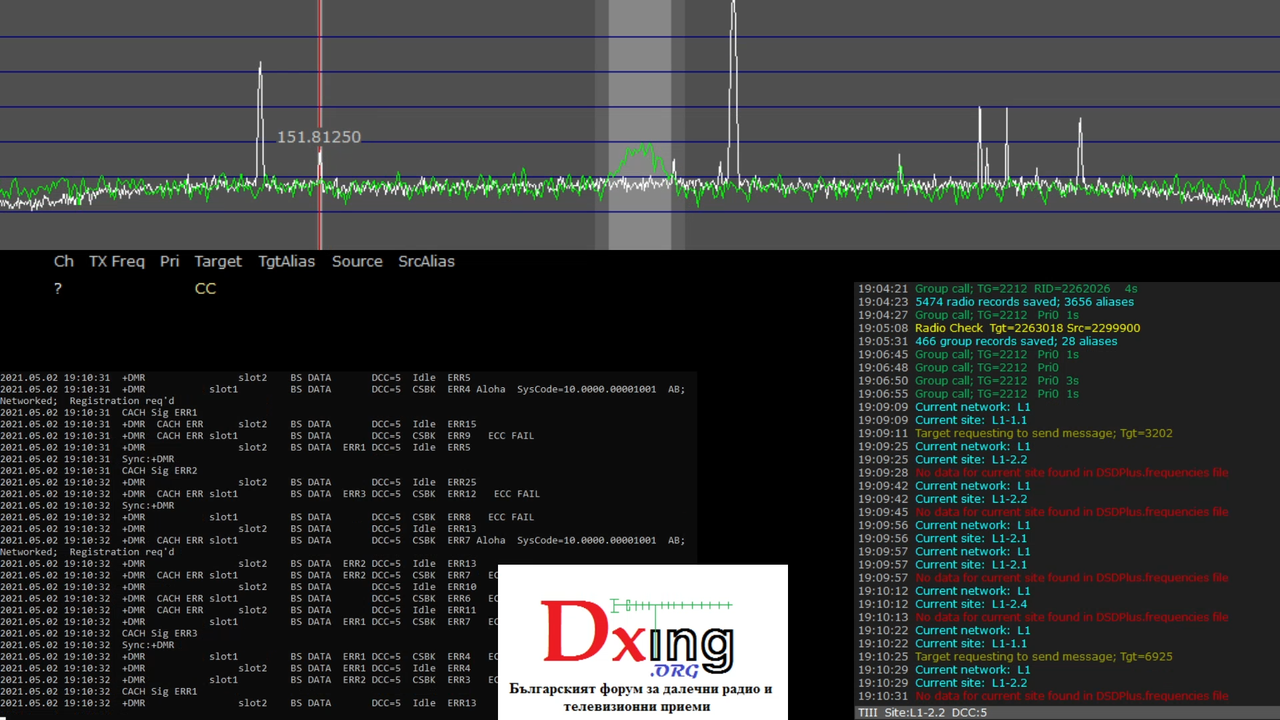Select the 19:09:56 "Current site: L1-2.1" entry
1280x720 pixels.
tap(943, 538)
